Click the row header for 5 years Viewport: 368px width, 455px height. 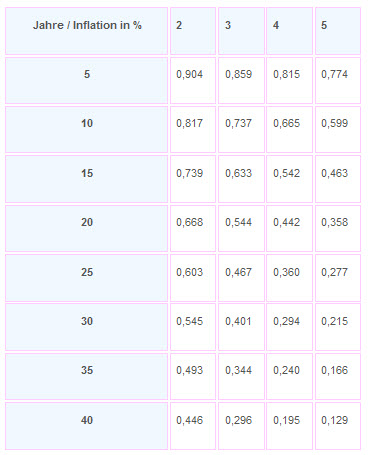(x=87, y=80)
